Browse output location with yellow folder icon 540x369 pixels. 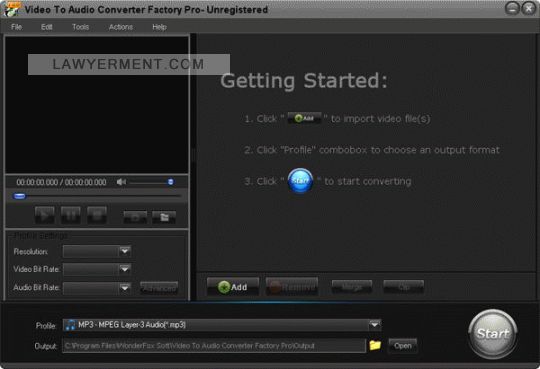375,345
